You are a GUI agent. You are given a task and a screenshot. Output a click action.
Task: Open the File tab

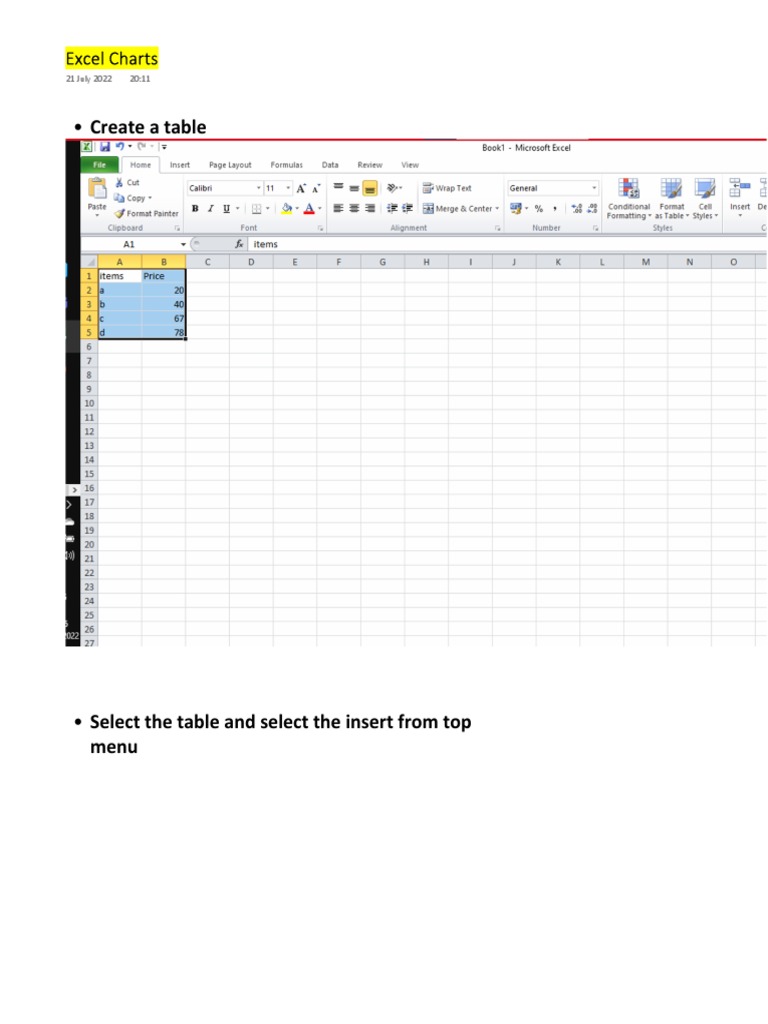coord(99,165)
